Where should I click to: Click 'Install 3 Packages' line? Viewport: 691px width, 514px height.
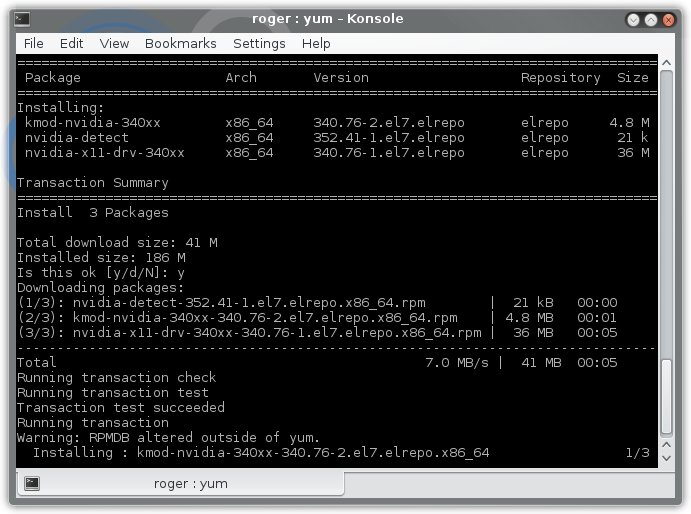[93, 213]
